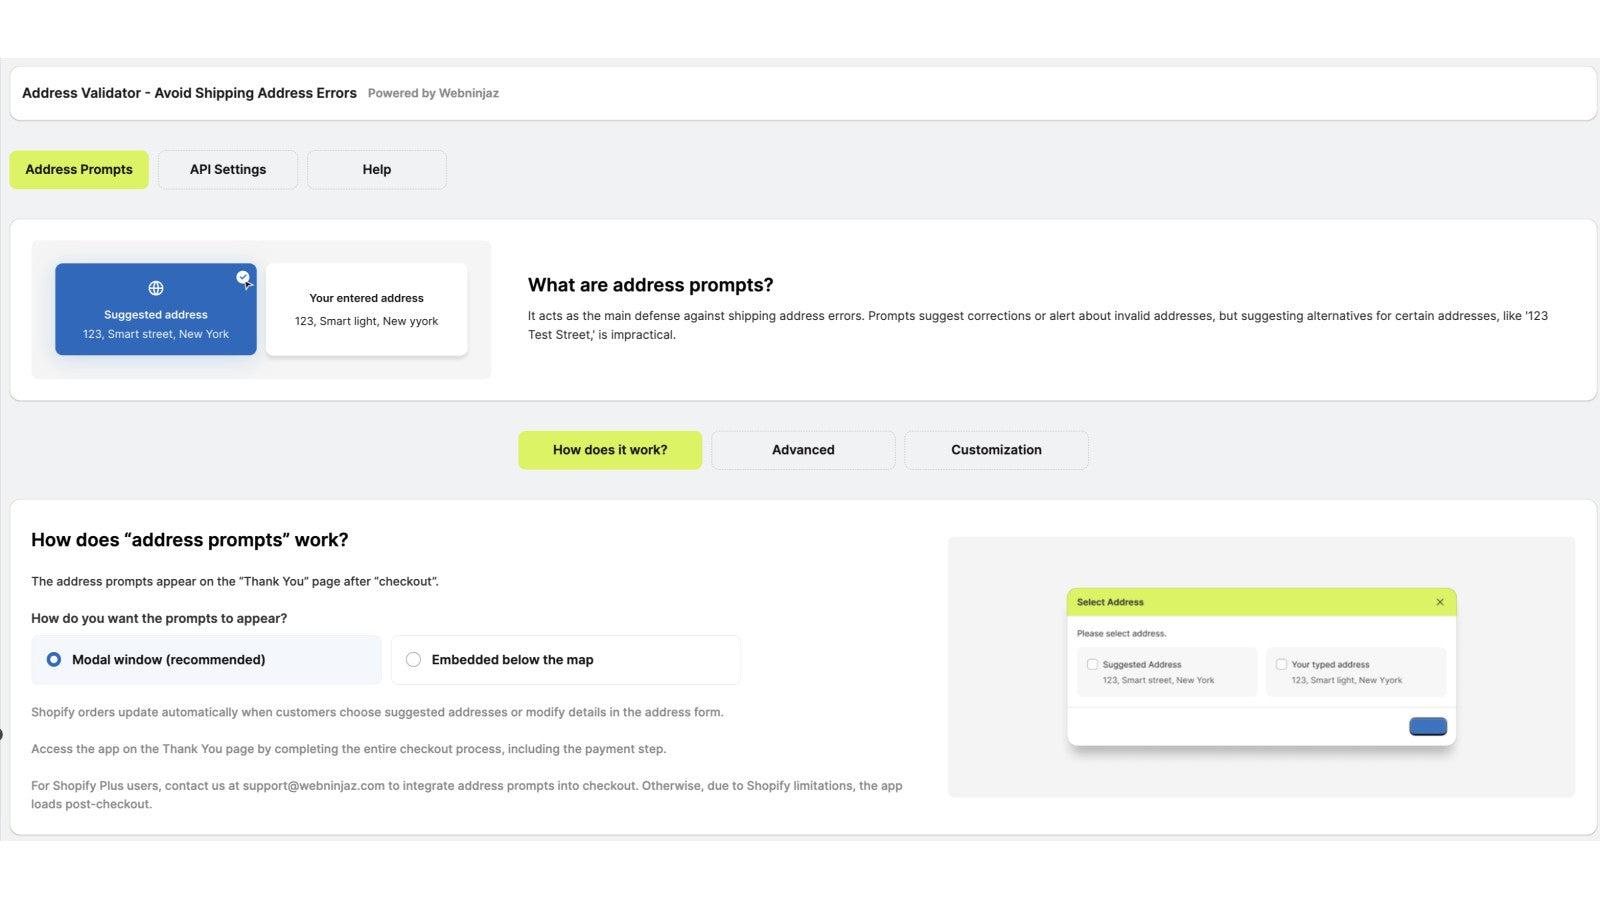Select the Address Prompts tab
1600x900 pixels.
[78, 169]
